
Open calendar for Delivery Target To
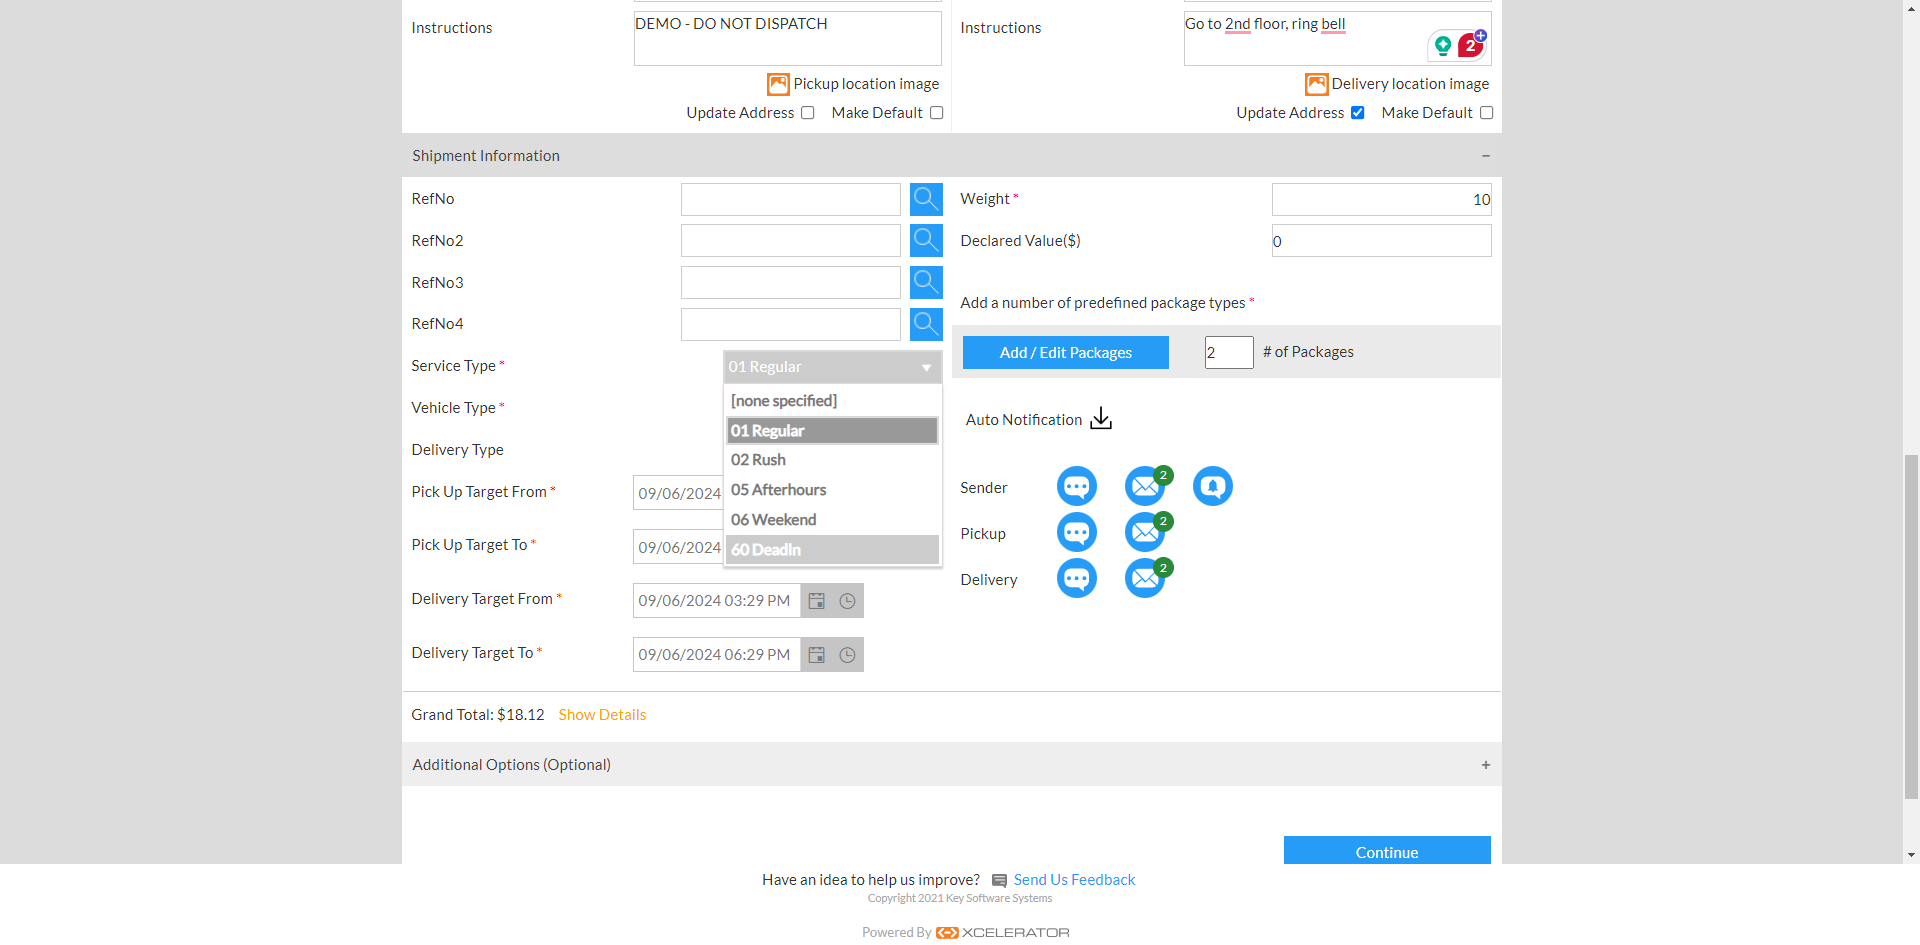pyautogui.click(x=817, y=655)
